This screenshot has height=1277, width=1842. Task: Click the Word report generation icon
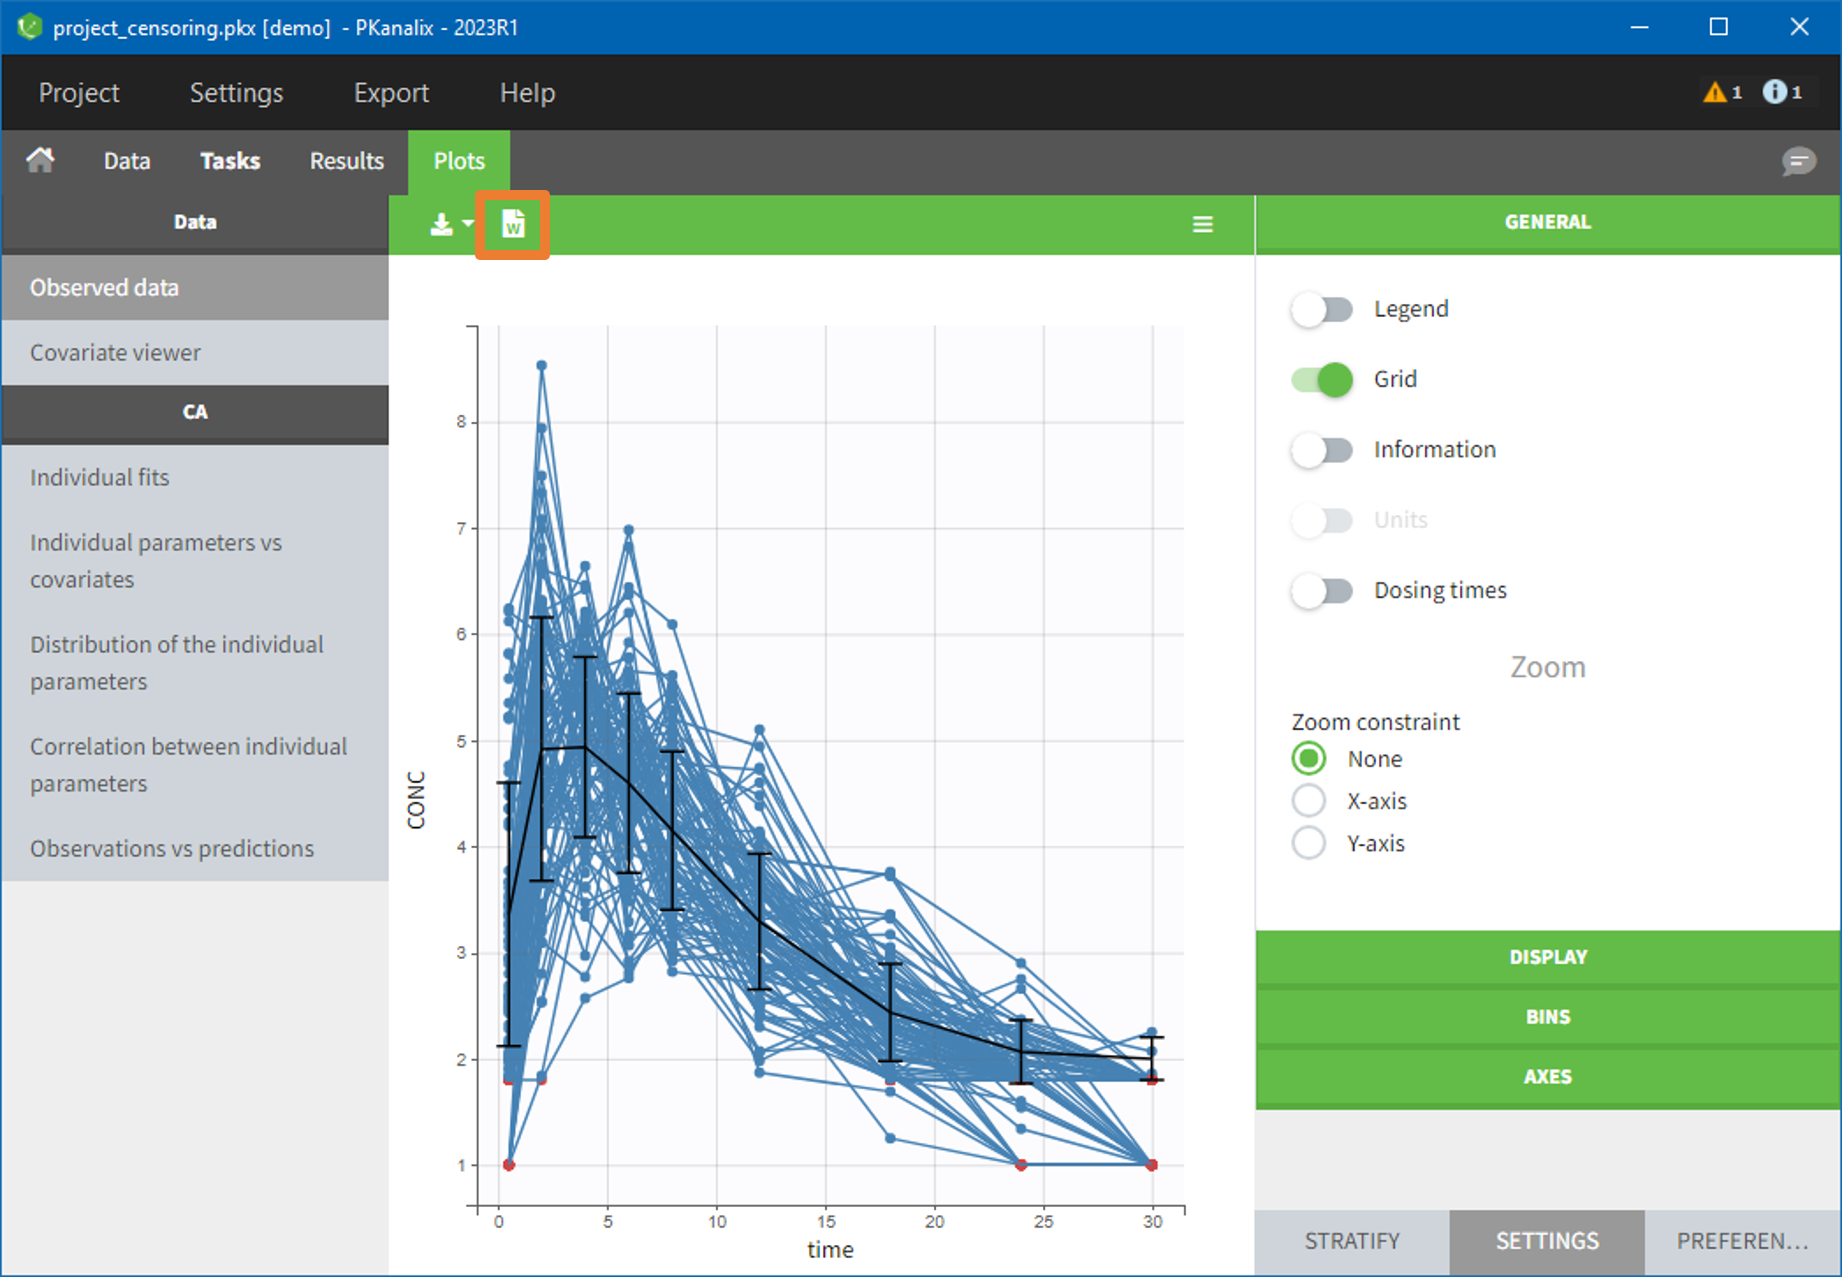click(513, 224)
